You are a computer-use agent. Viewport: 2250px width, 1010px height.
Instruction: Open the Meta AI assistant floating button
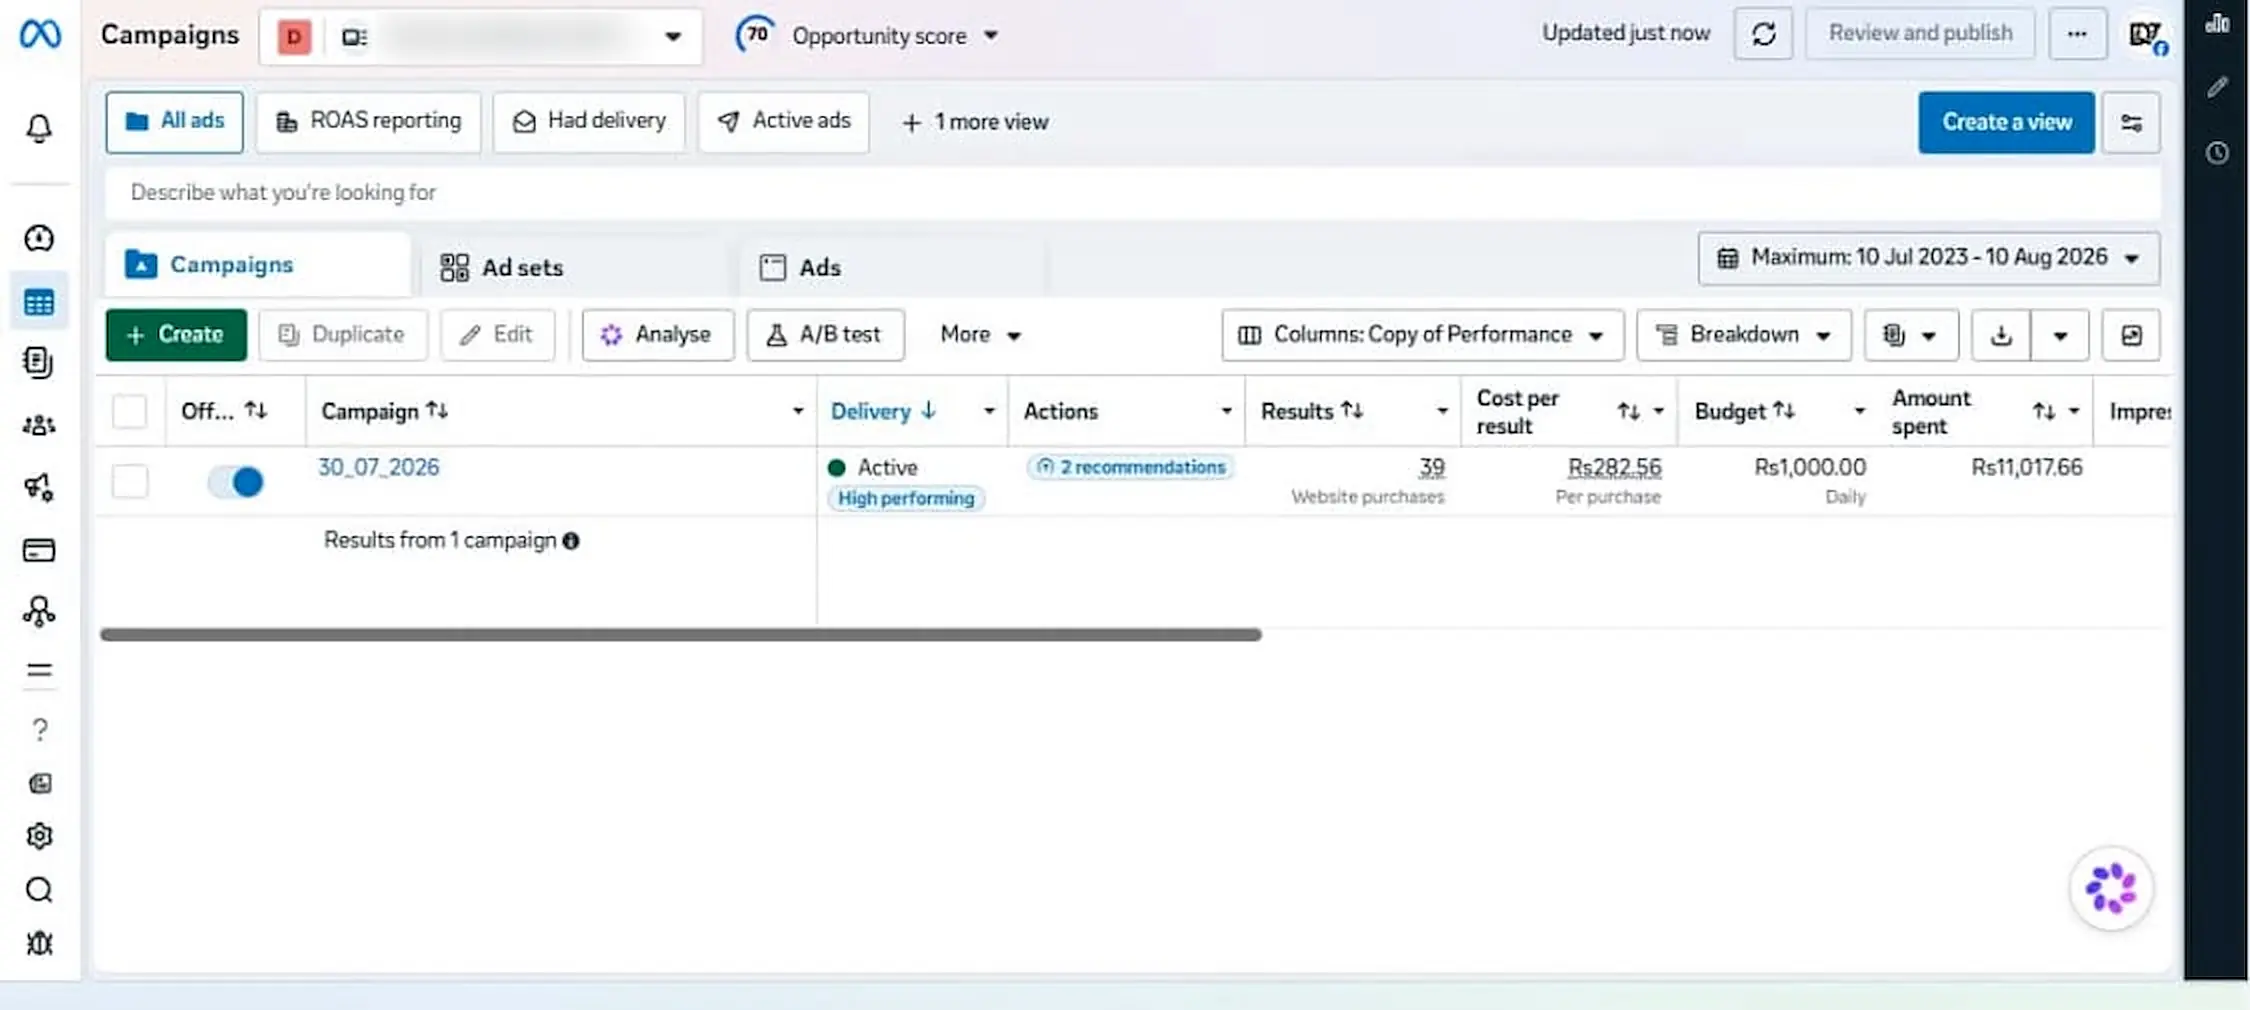2110,888
